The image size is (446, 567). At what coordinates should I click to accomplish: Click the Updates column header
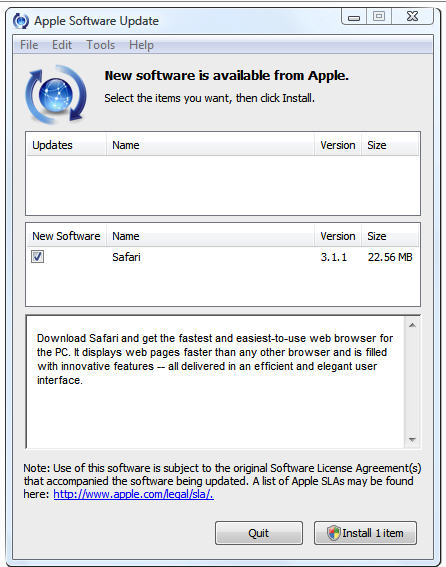tap(67, 145)
